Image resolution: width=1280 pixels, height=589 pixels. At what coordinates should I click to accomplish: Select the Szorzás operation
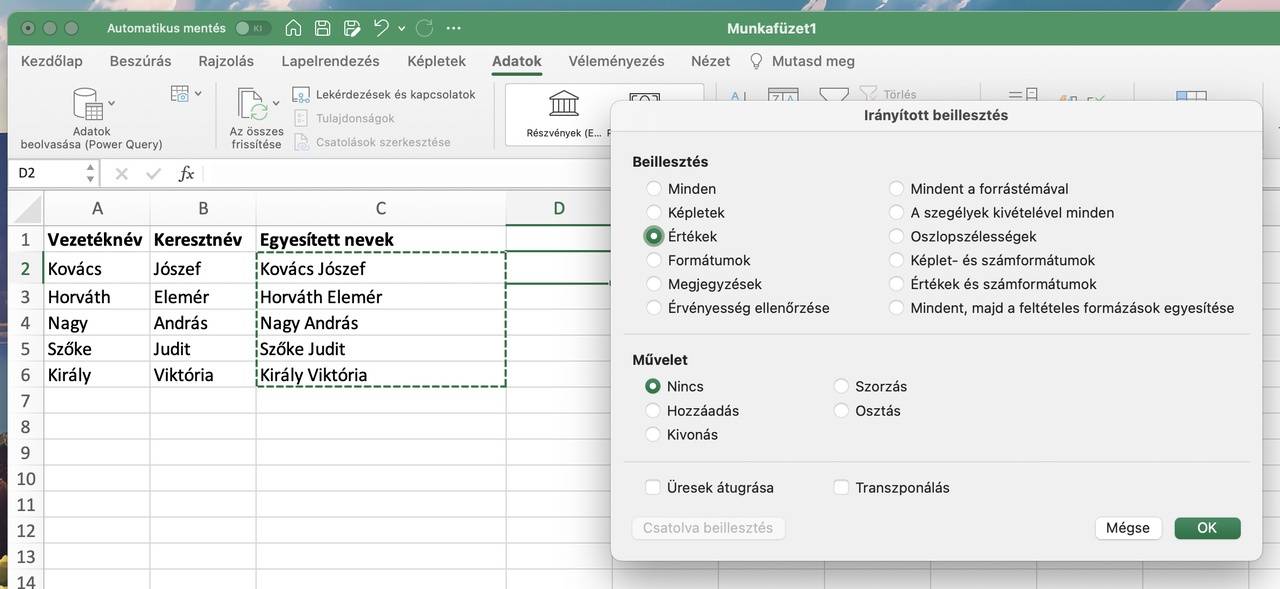[841, 386]
